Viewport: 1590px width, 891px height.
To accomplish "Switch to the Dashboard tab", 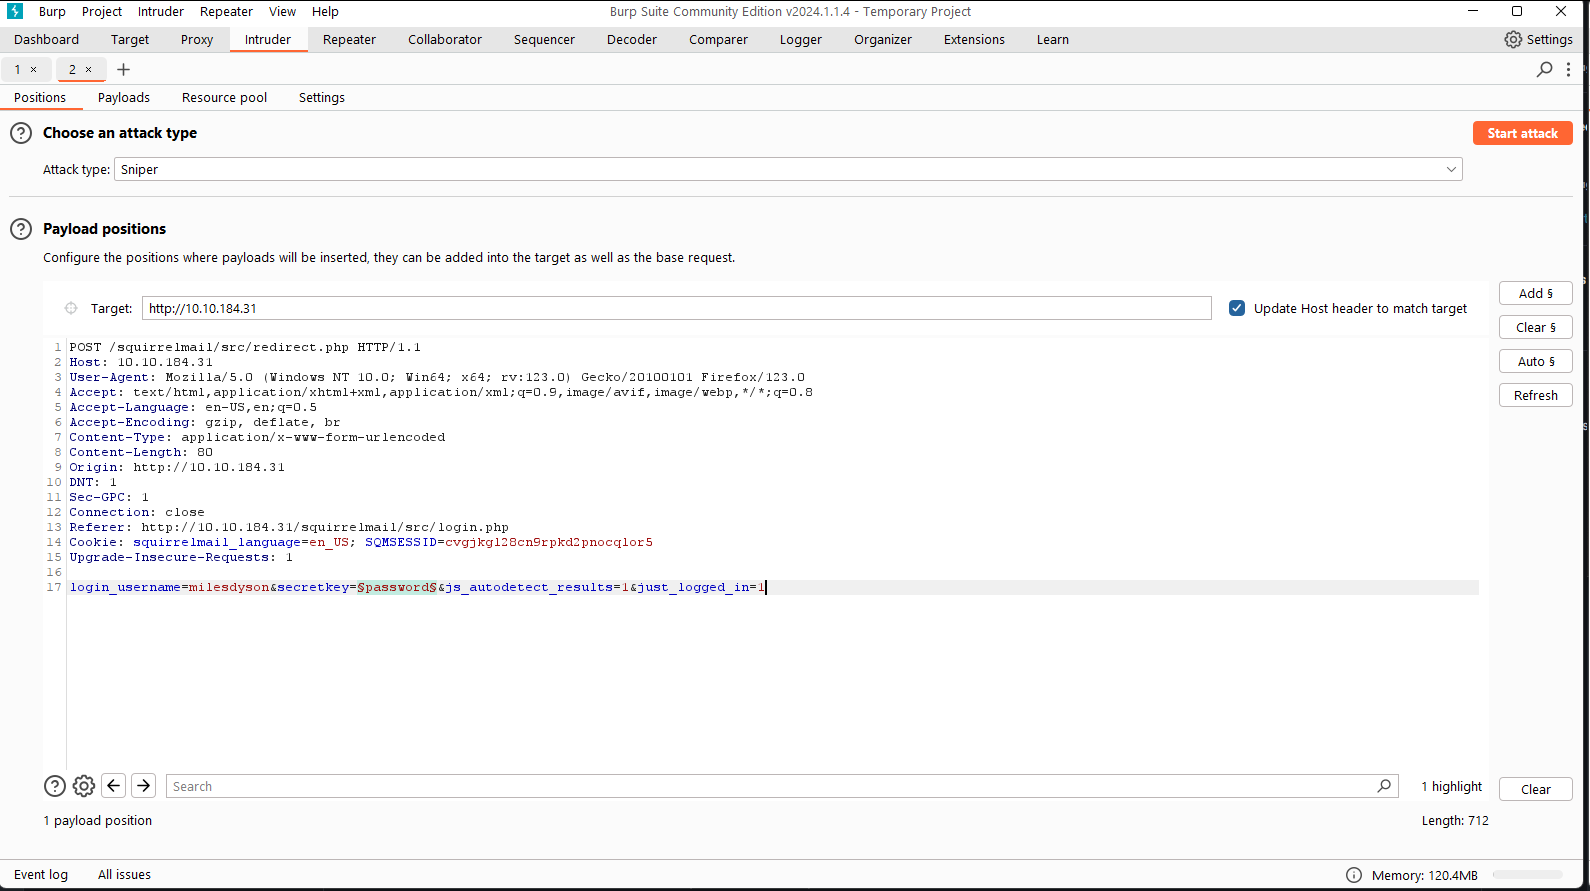I will pos(46,39).
